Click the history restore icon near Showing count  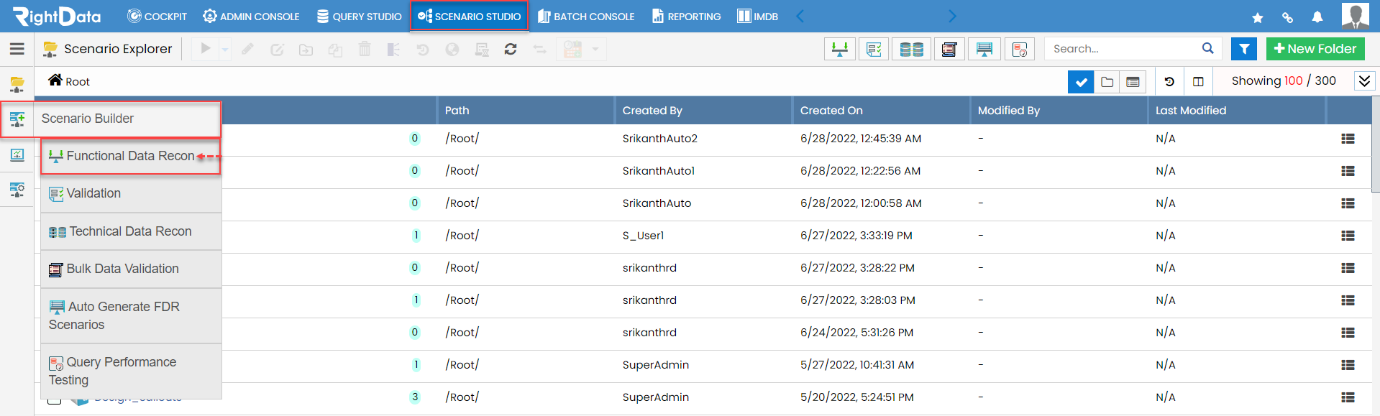1169,81
